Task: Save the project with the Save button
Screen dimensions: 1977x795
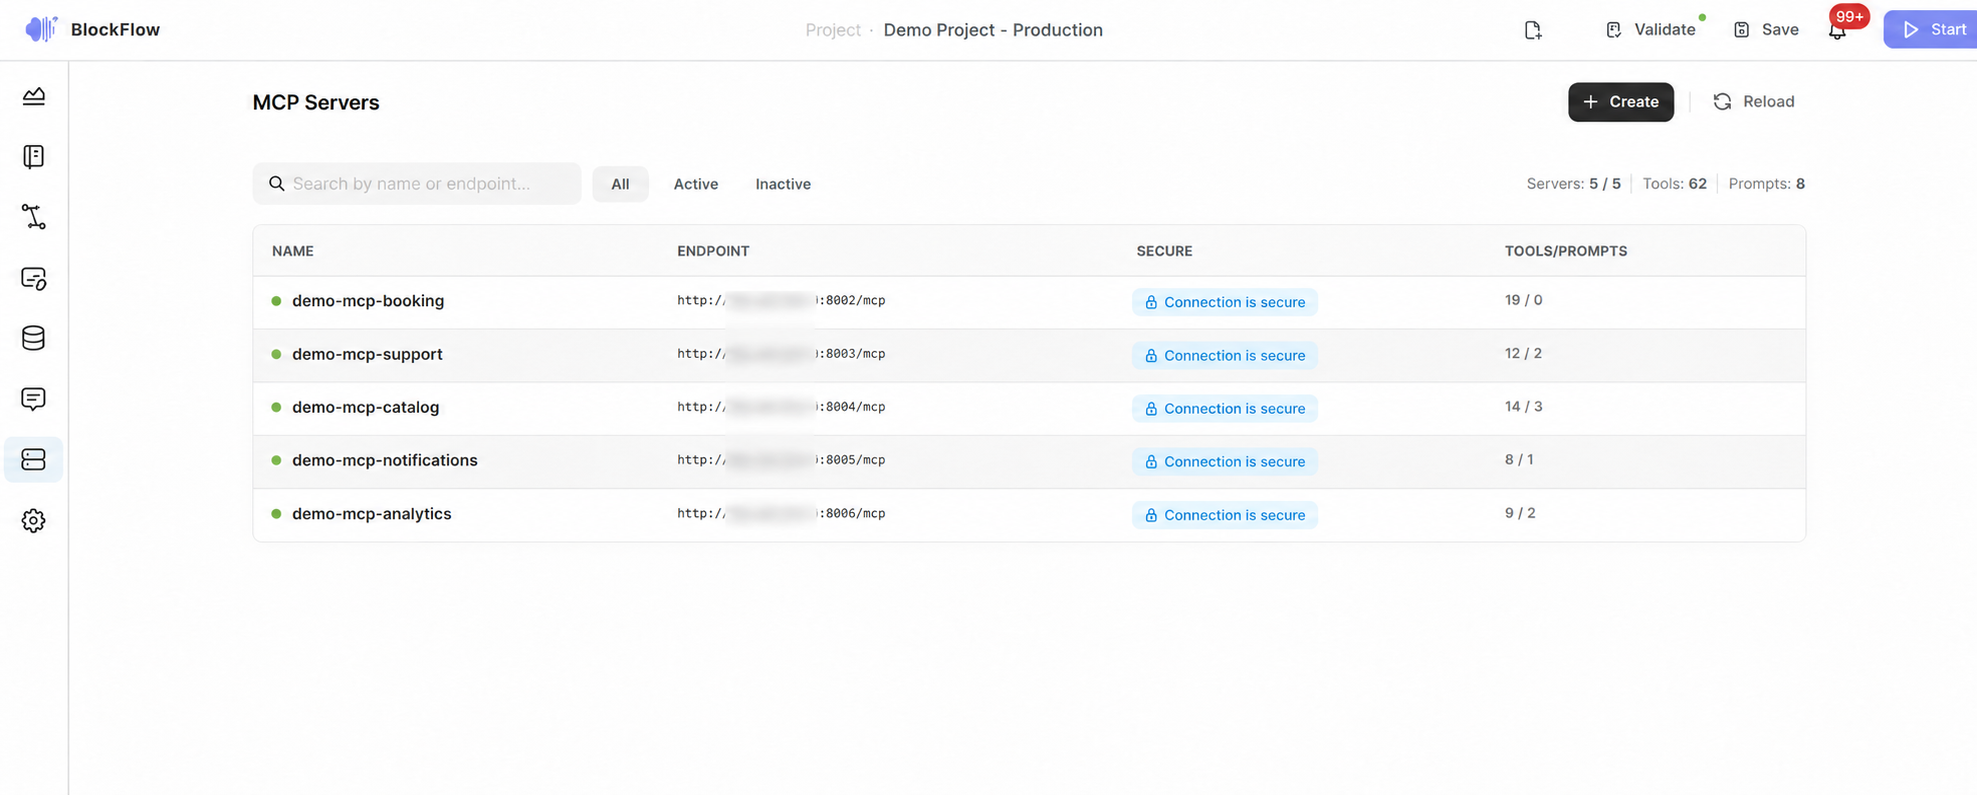Action: pyautogui.click(x=1767, y=30)
